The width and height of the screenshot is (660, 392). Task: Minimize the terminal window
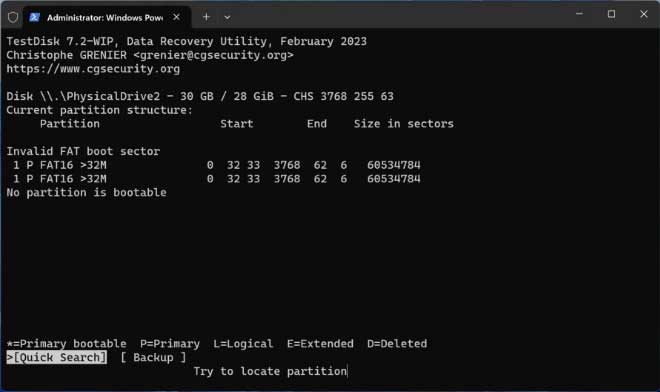[579, 14]
